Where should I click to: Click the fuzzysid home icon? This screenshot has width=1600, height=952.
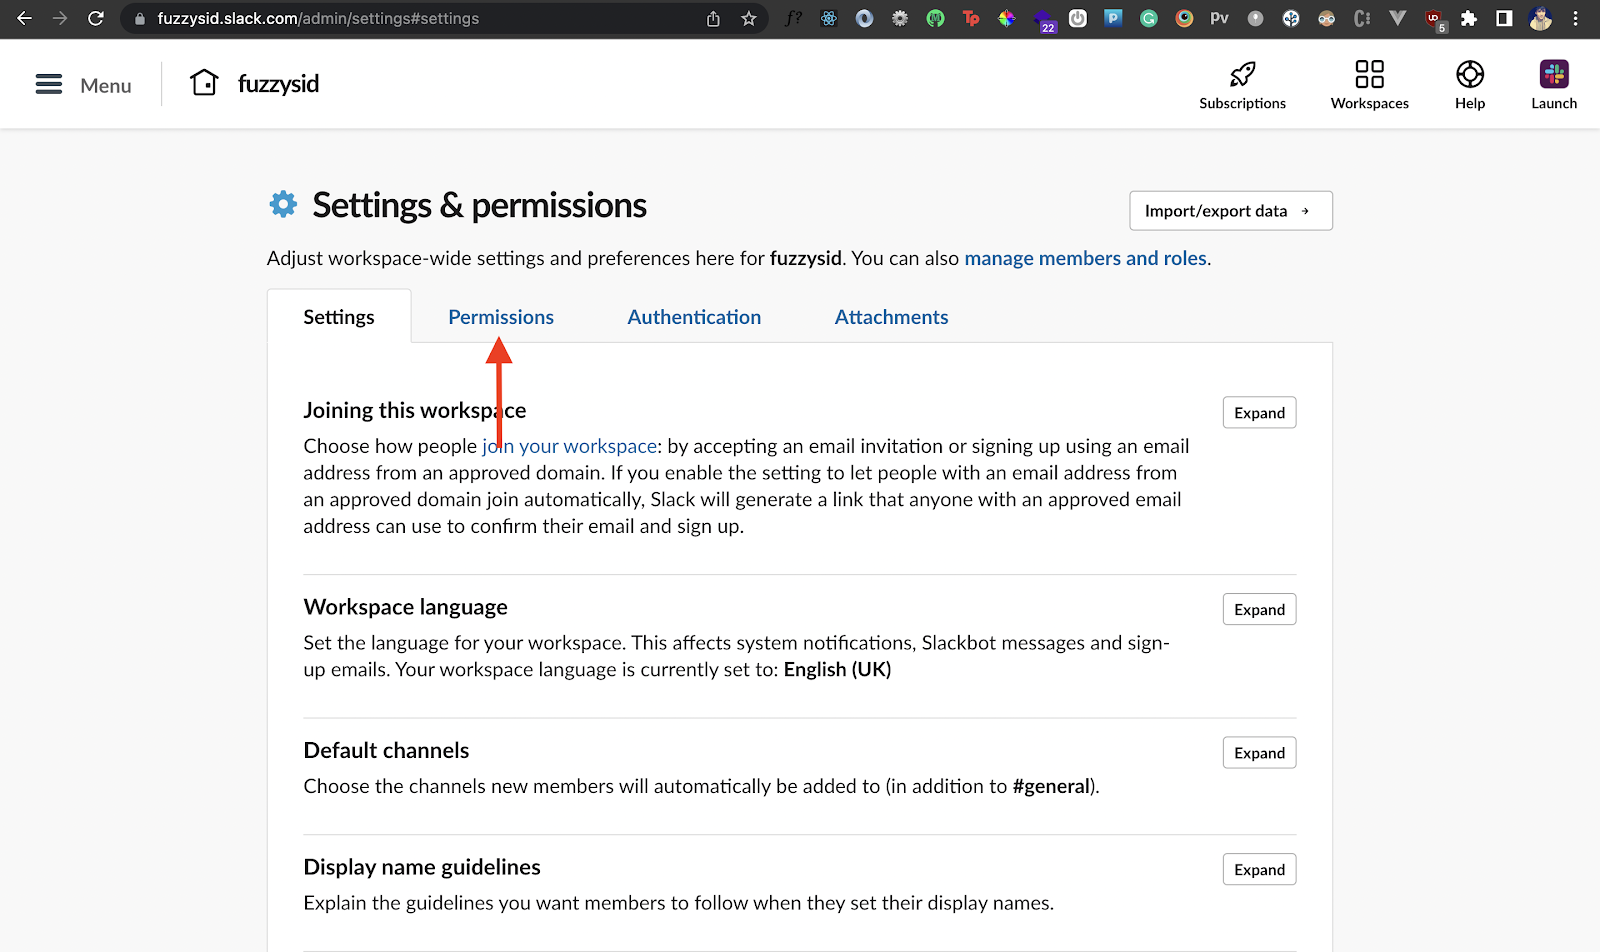(204, 83)
